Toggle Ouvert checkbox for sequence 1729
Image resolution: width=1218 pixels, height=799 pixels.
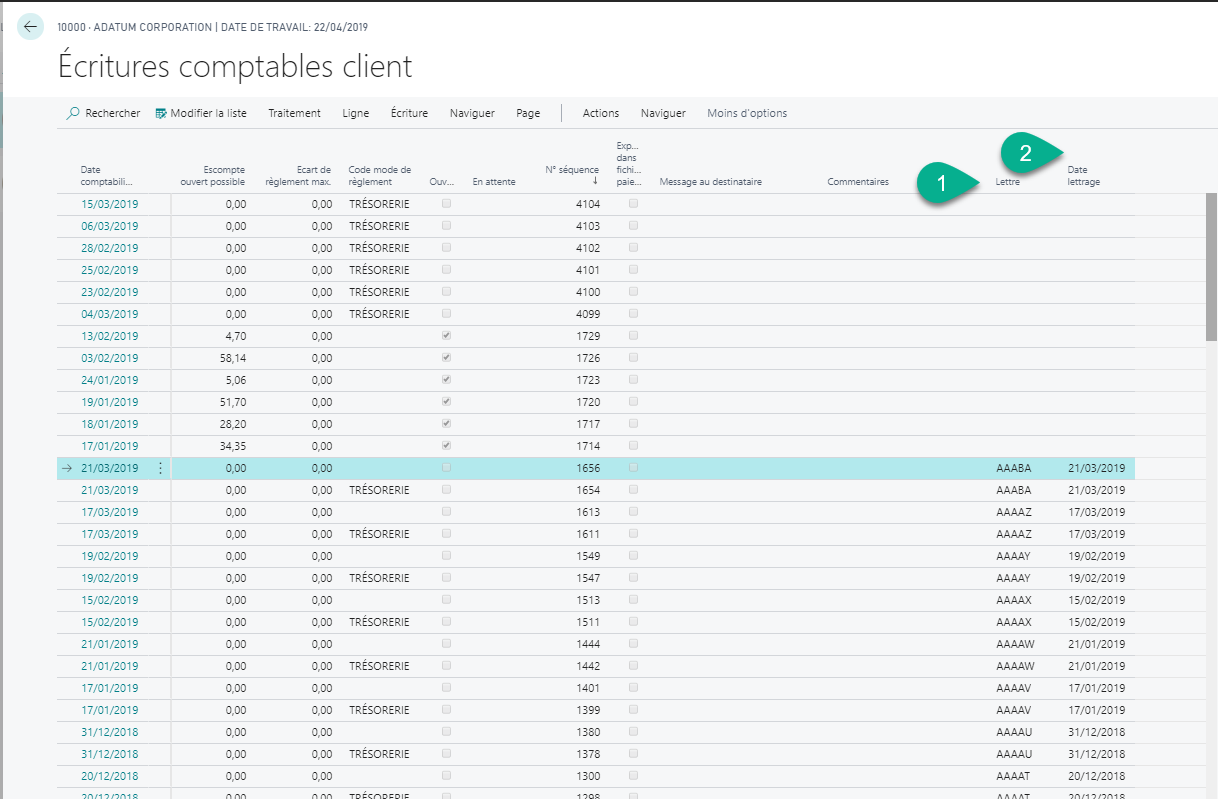446,336
